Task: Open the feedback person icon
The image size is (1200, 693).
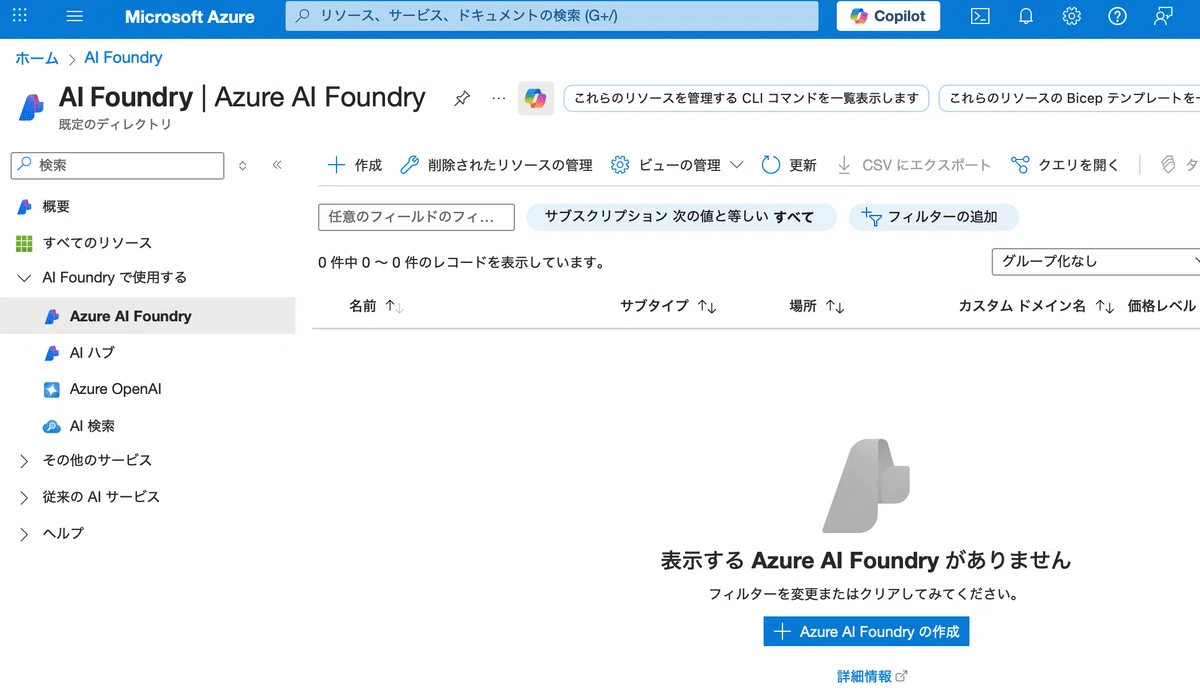Action: point(1162,16)
